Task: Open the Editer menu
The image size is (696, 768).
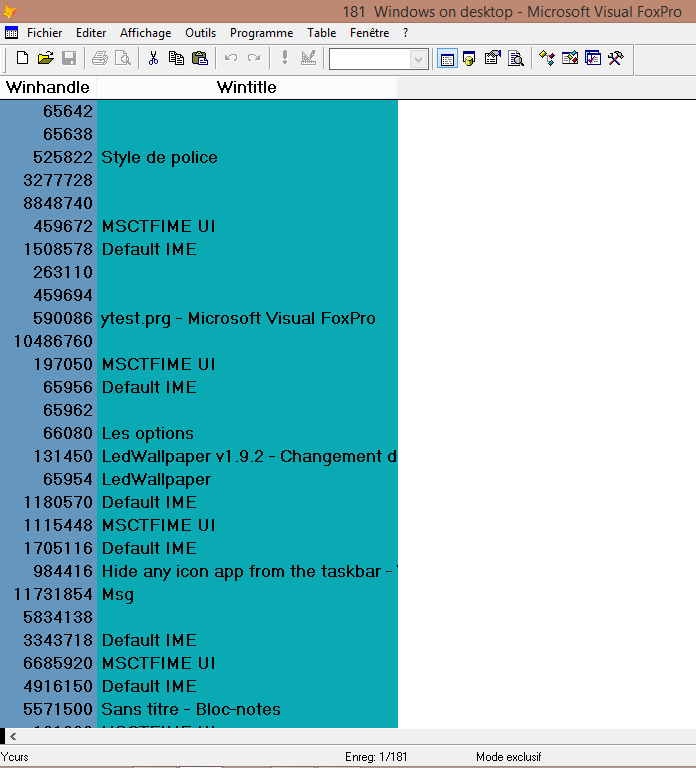Action: pos(91,33)
